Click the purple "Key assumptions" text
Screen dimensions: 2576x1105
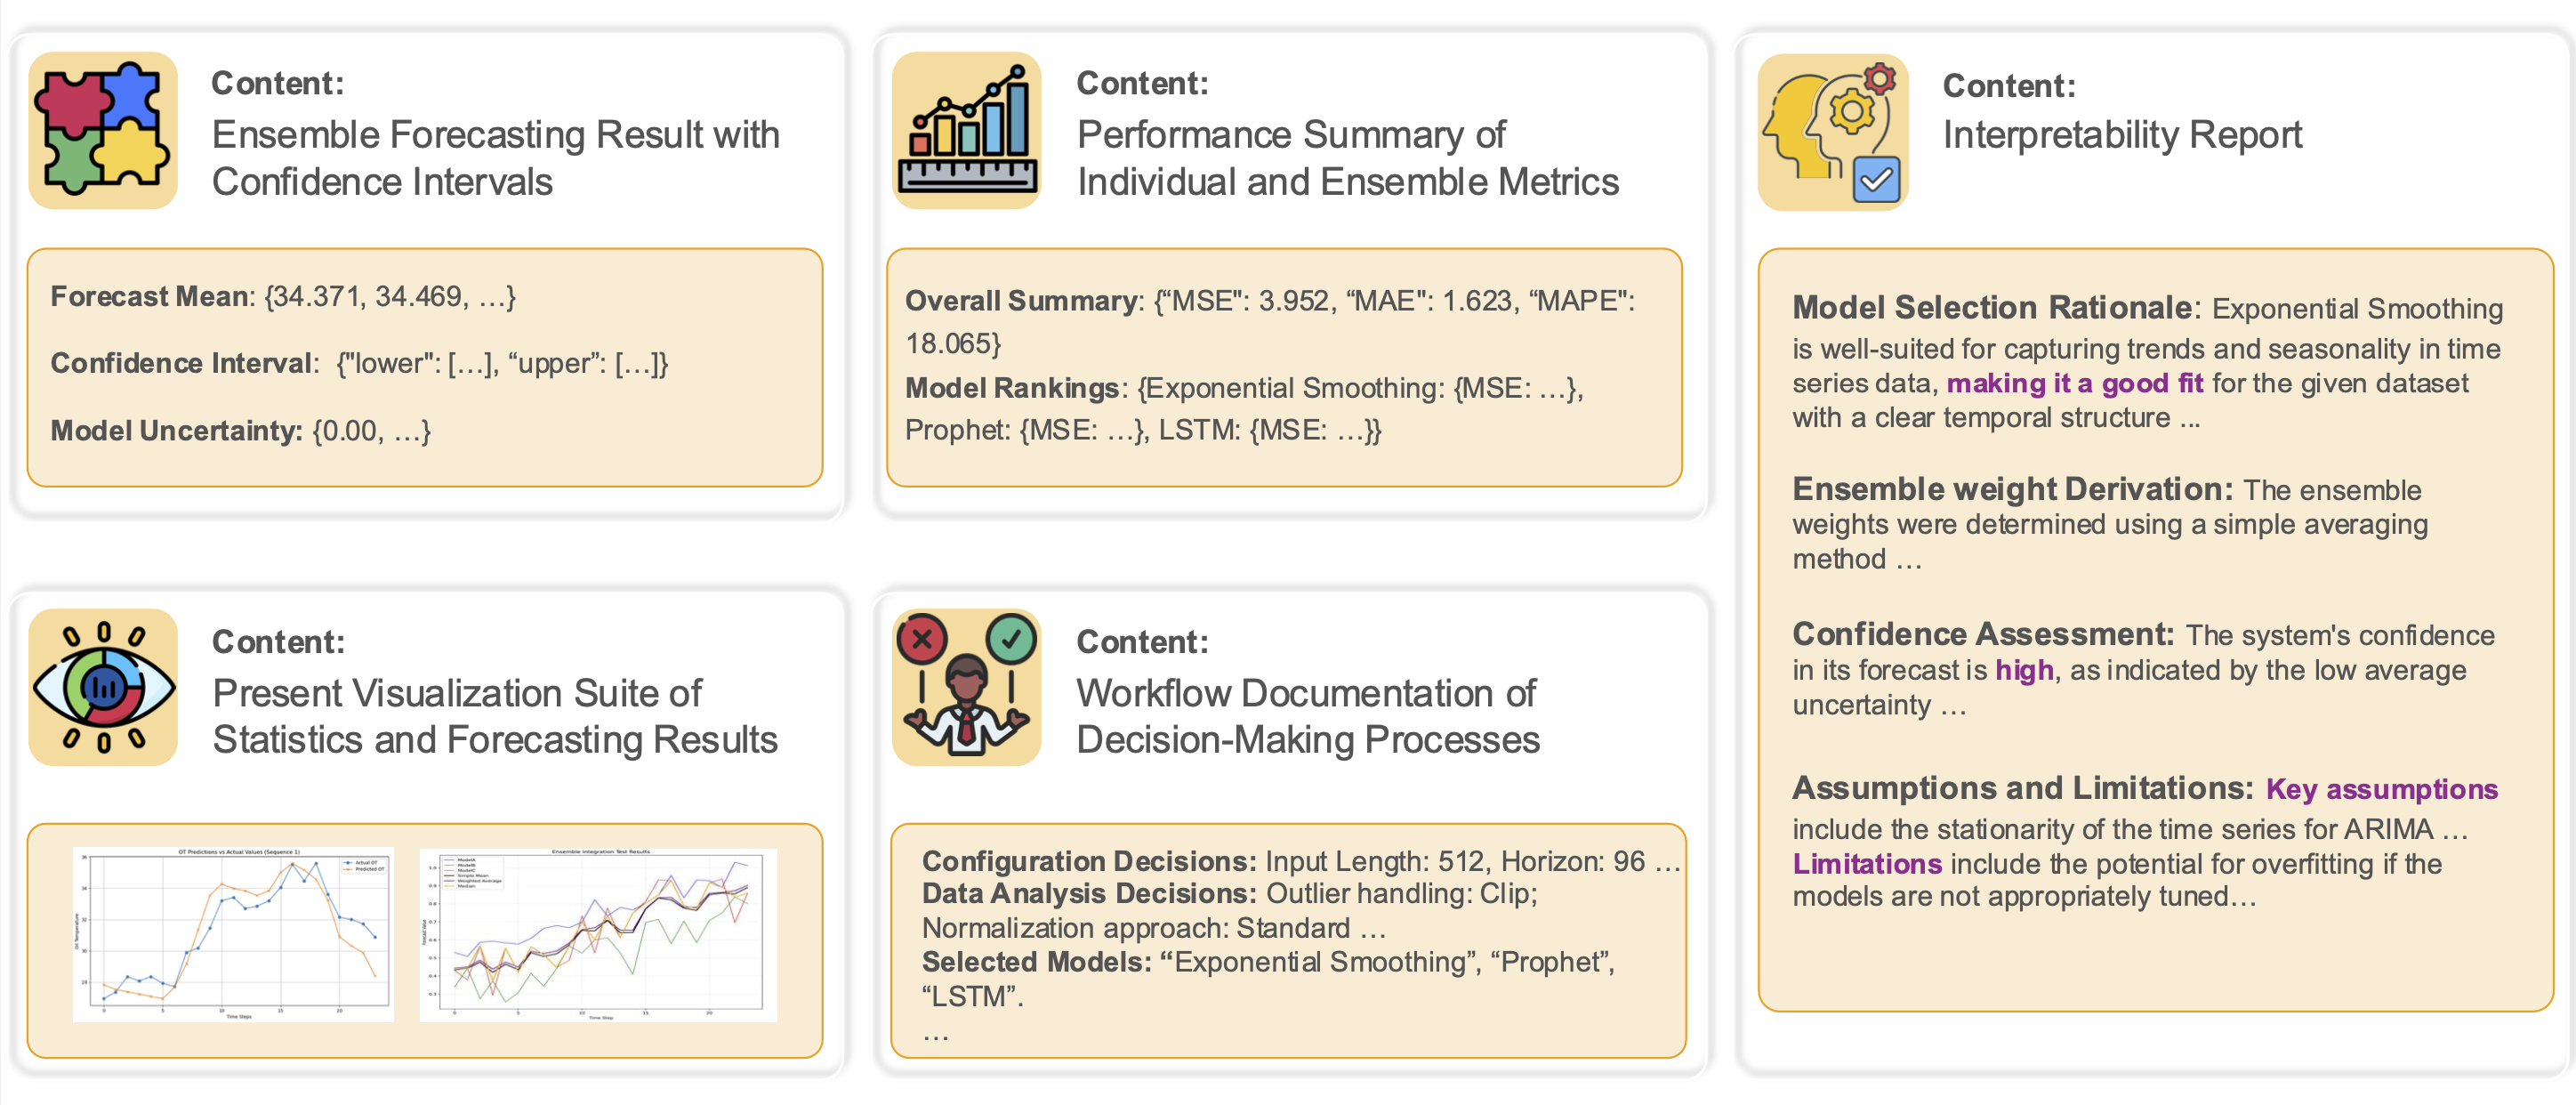2381,789
